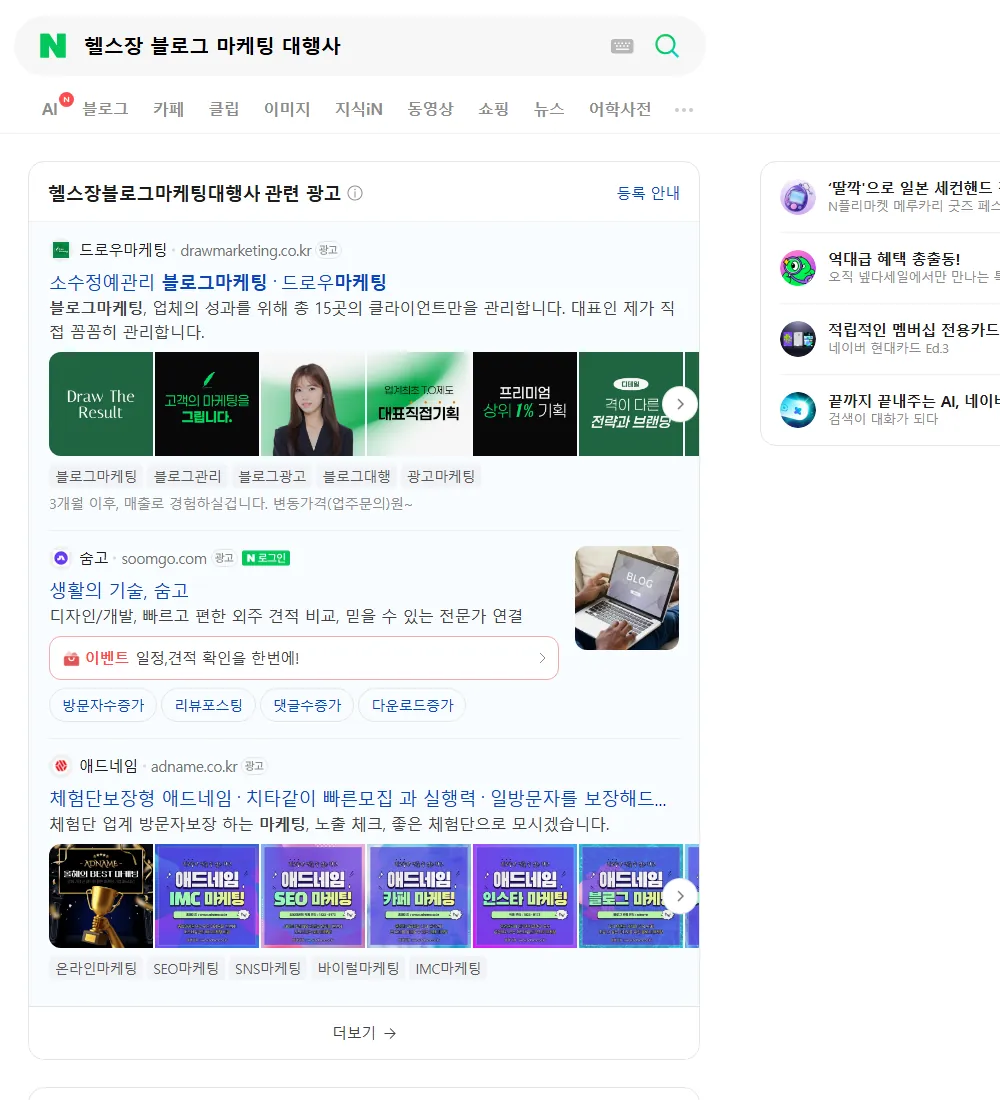Click the 드로우마케팅 green favicon
The width and height of the screenshot is (1000, 1100).
pos(61,250)
